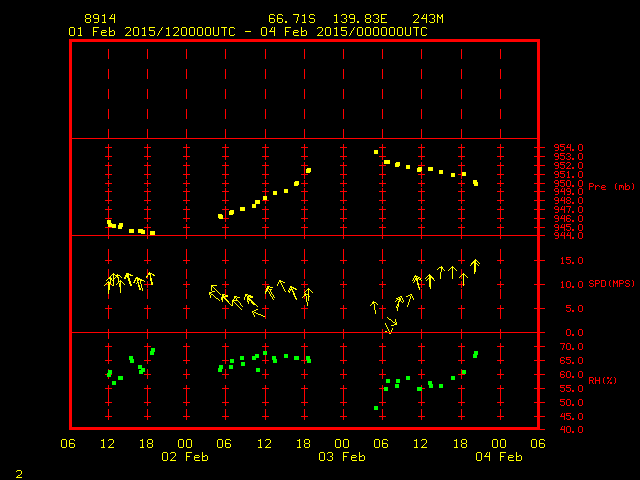Click the station ID 8914
This screenshot has width=640, height=480.
click(100, 19)
